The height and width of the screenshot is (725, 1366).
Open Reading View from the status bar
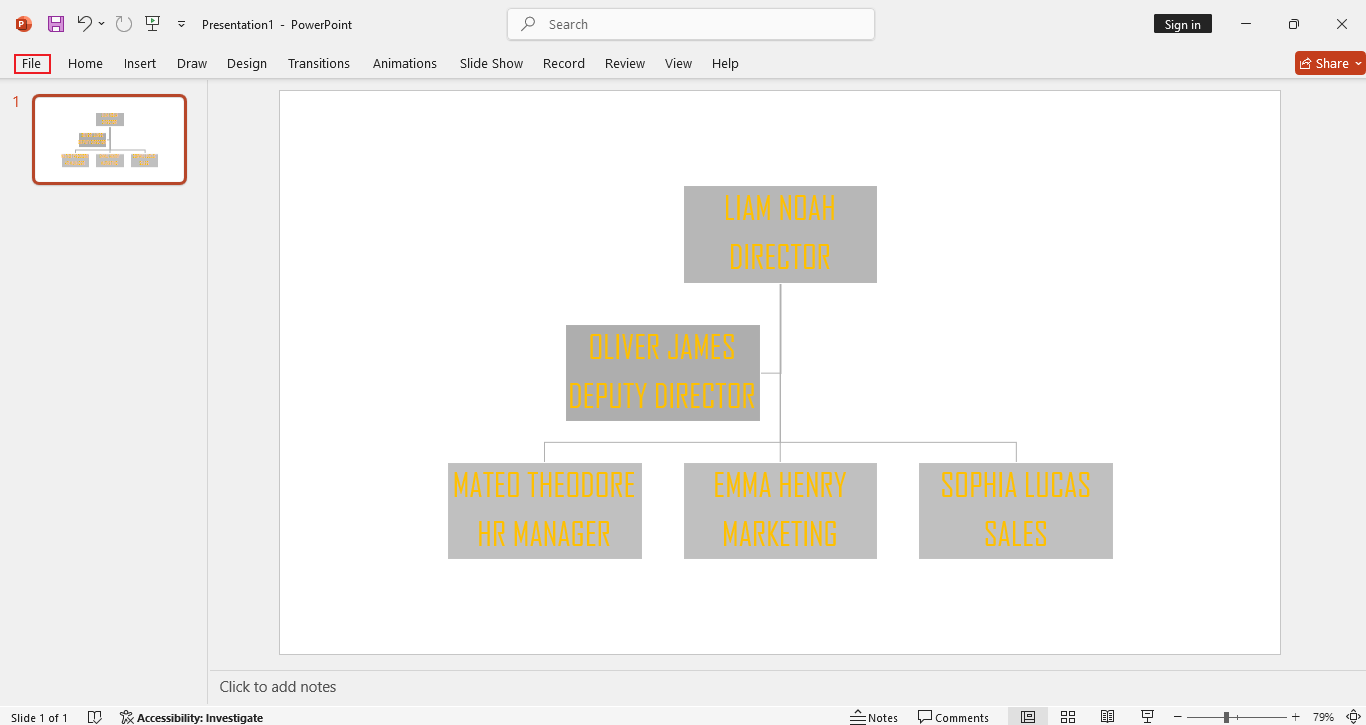coord(1107,717)
